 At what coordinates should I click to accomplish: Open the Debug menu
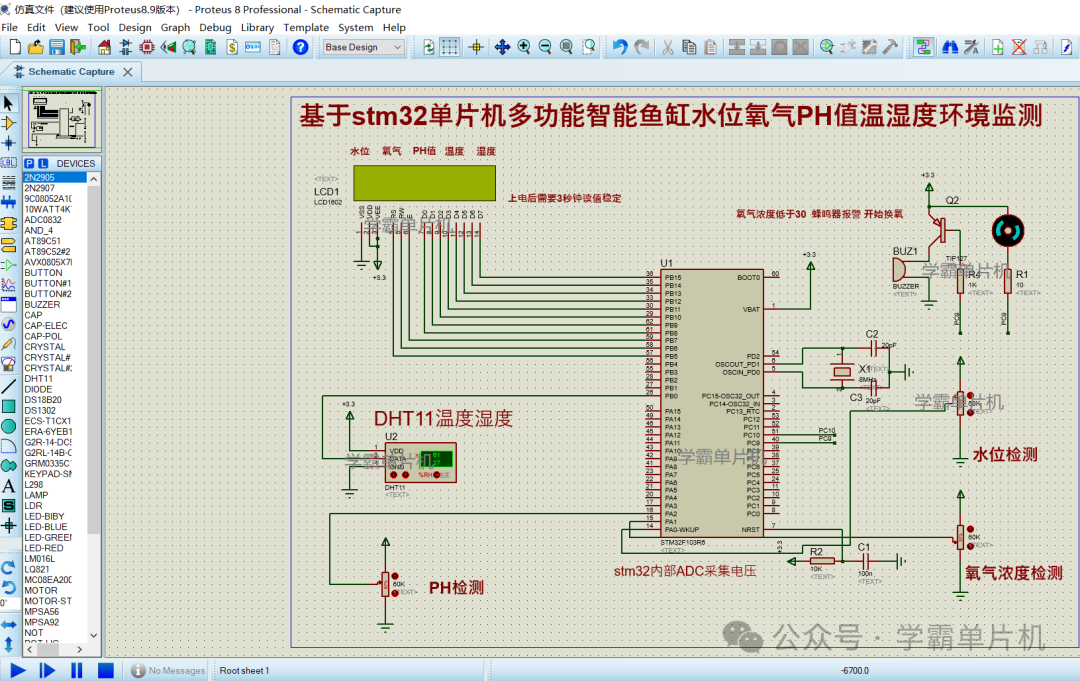click(x=215, y=28)
